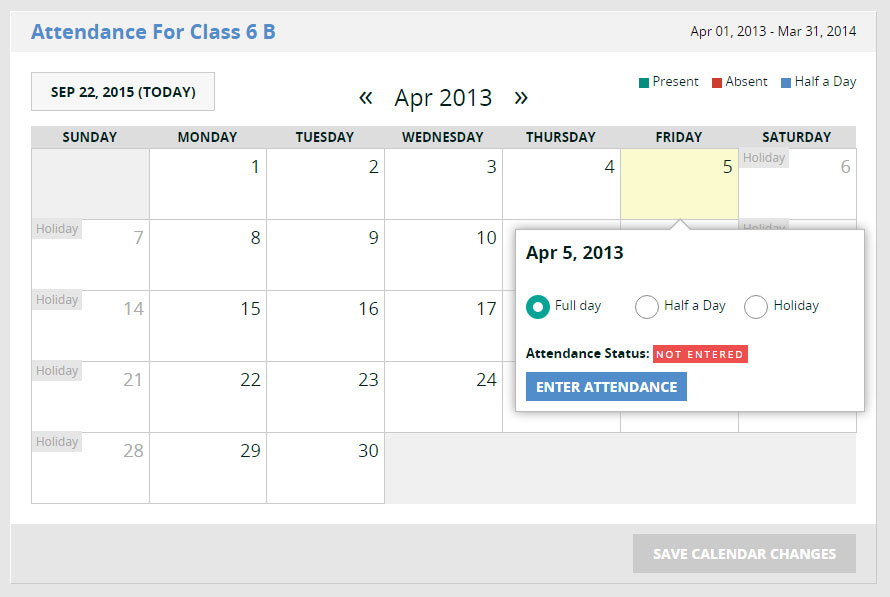
Task: Click the Not Entered status badge
Action: (700, 354)
